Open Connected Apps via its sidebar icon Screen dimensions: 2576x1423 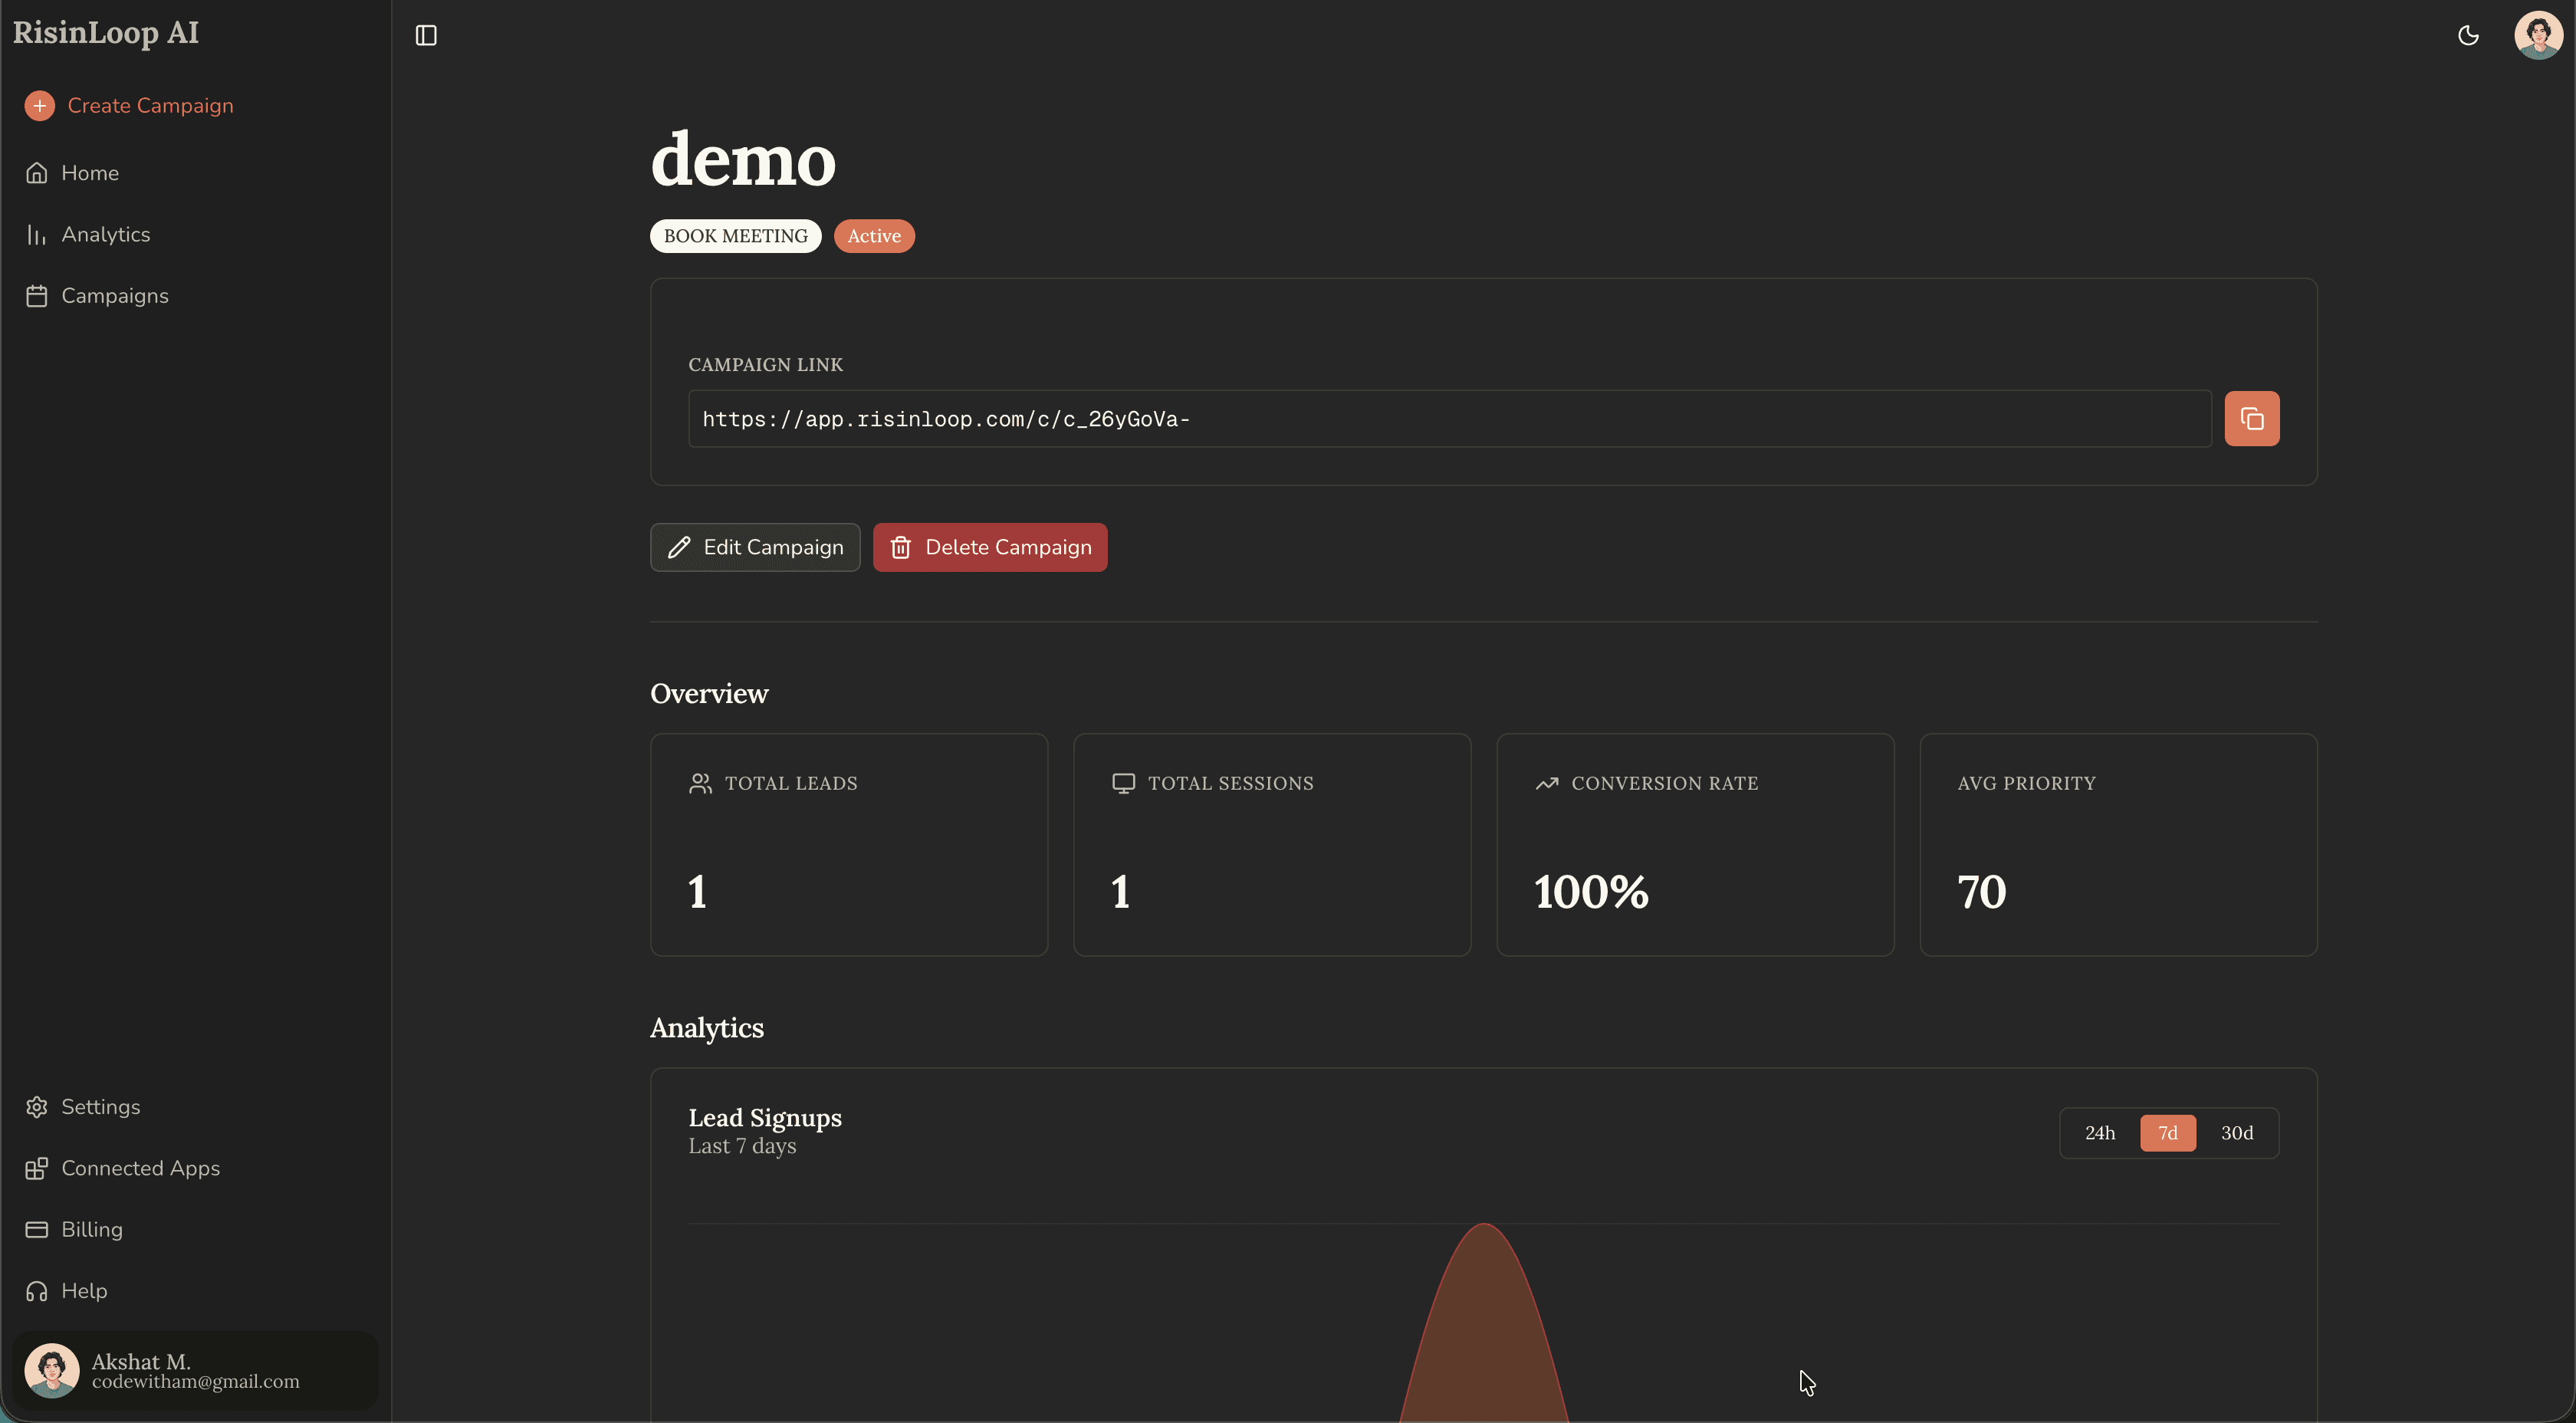point(140,1168)
